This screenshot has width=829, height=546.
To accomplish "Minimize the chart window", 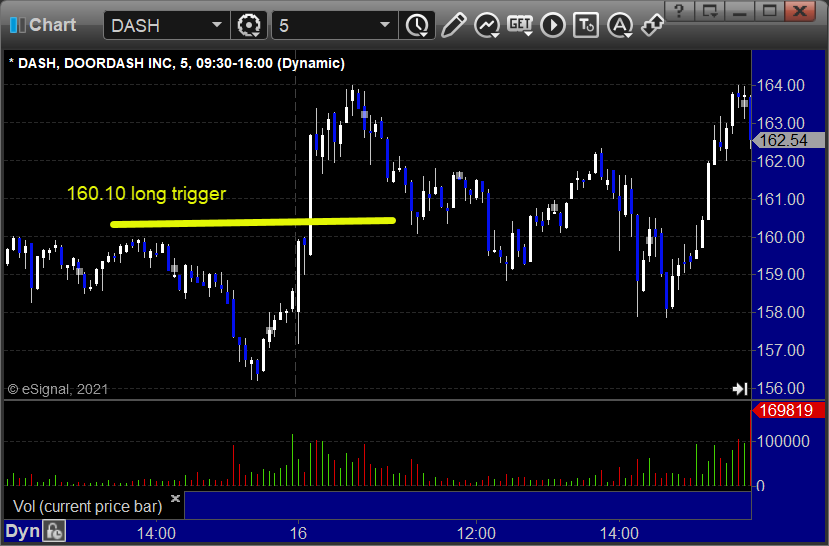I will tap(740, 10).
